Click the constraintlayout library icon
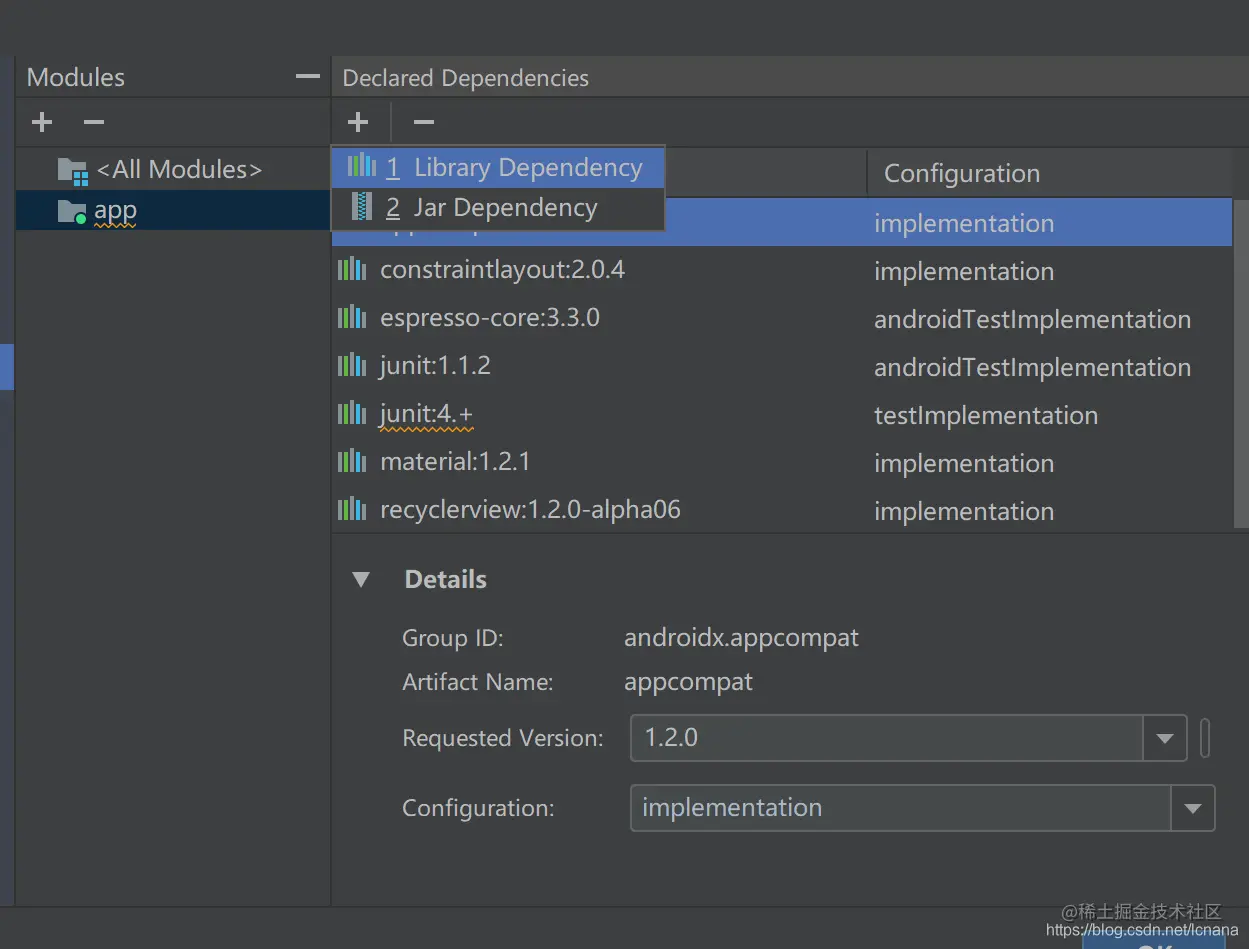Image resolution: width=1249 pixels, height=949 pixels. (x=352, y=270)
